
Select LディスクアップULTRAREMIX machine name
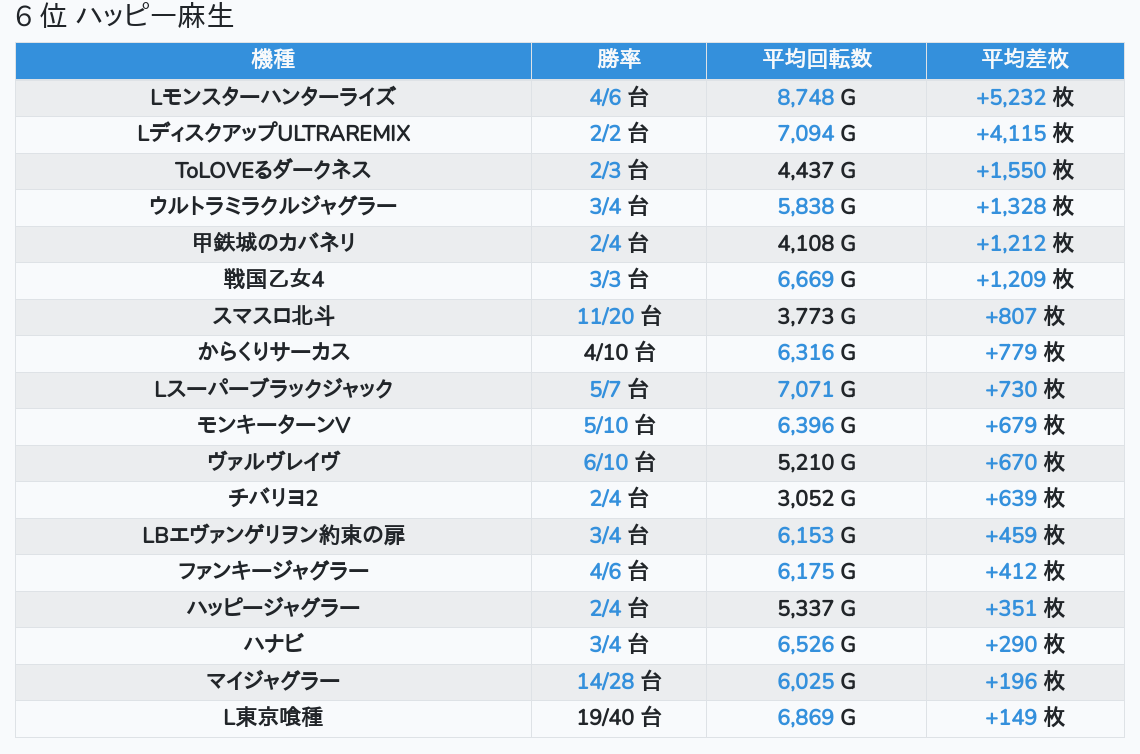click(x=273, y=134)
